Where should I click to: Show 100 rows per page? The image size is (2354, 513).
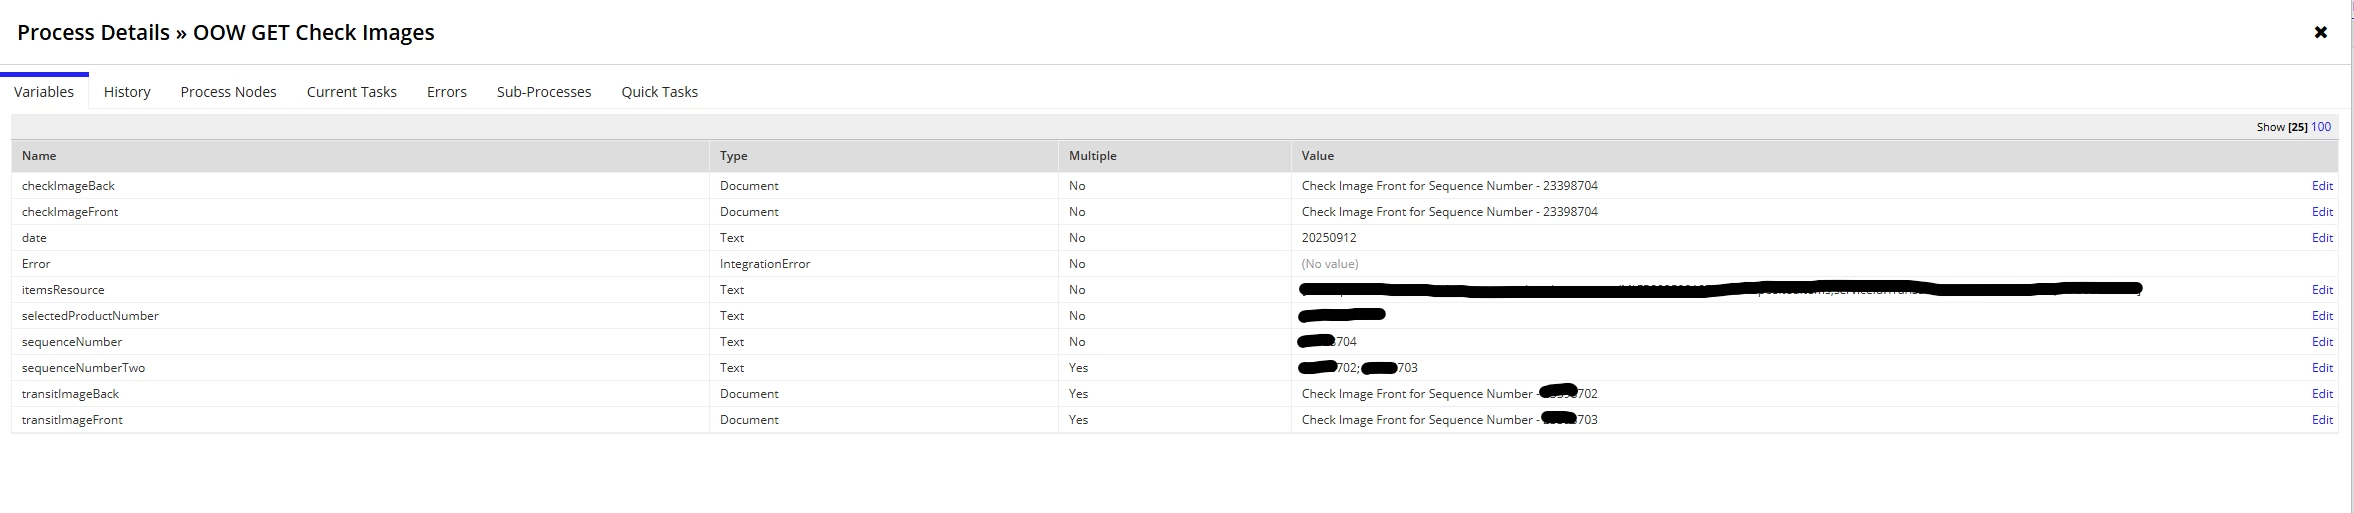[x=2321, y=127]
